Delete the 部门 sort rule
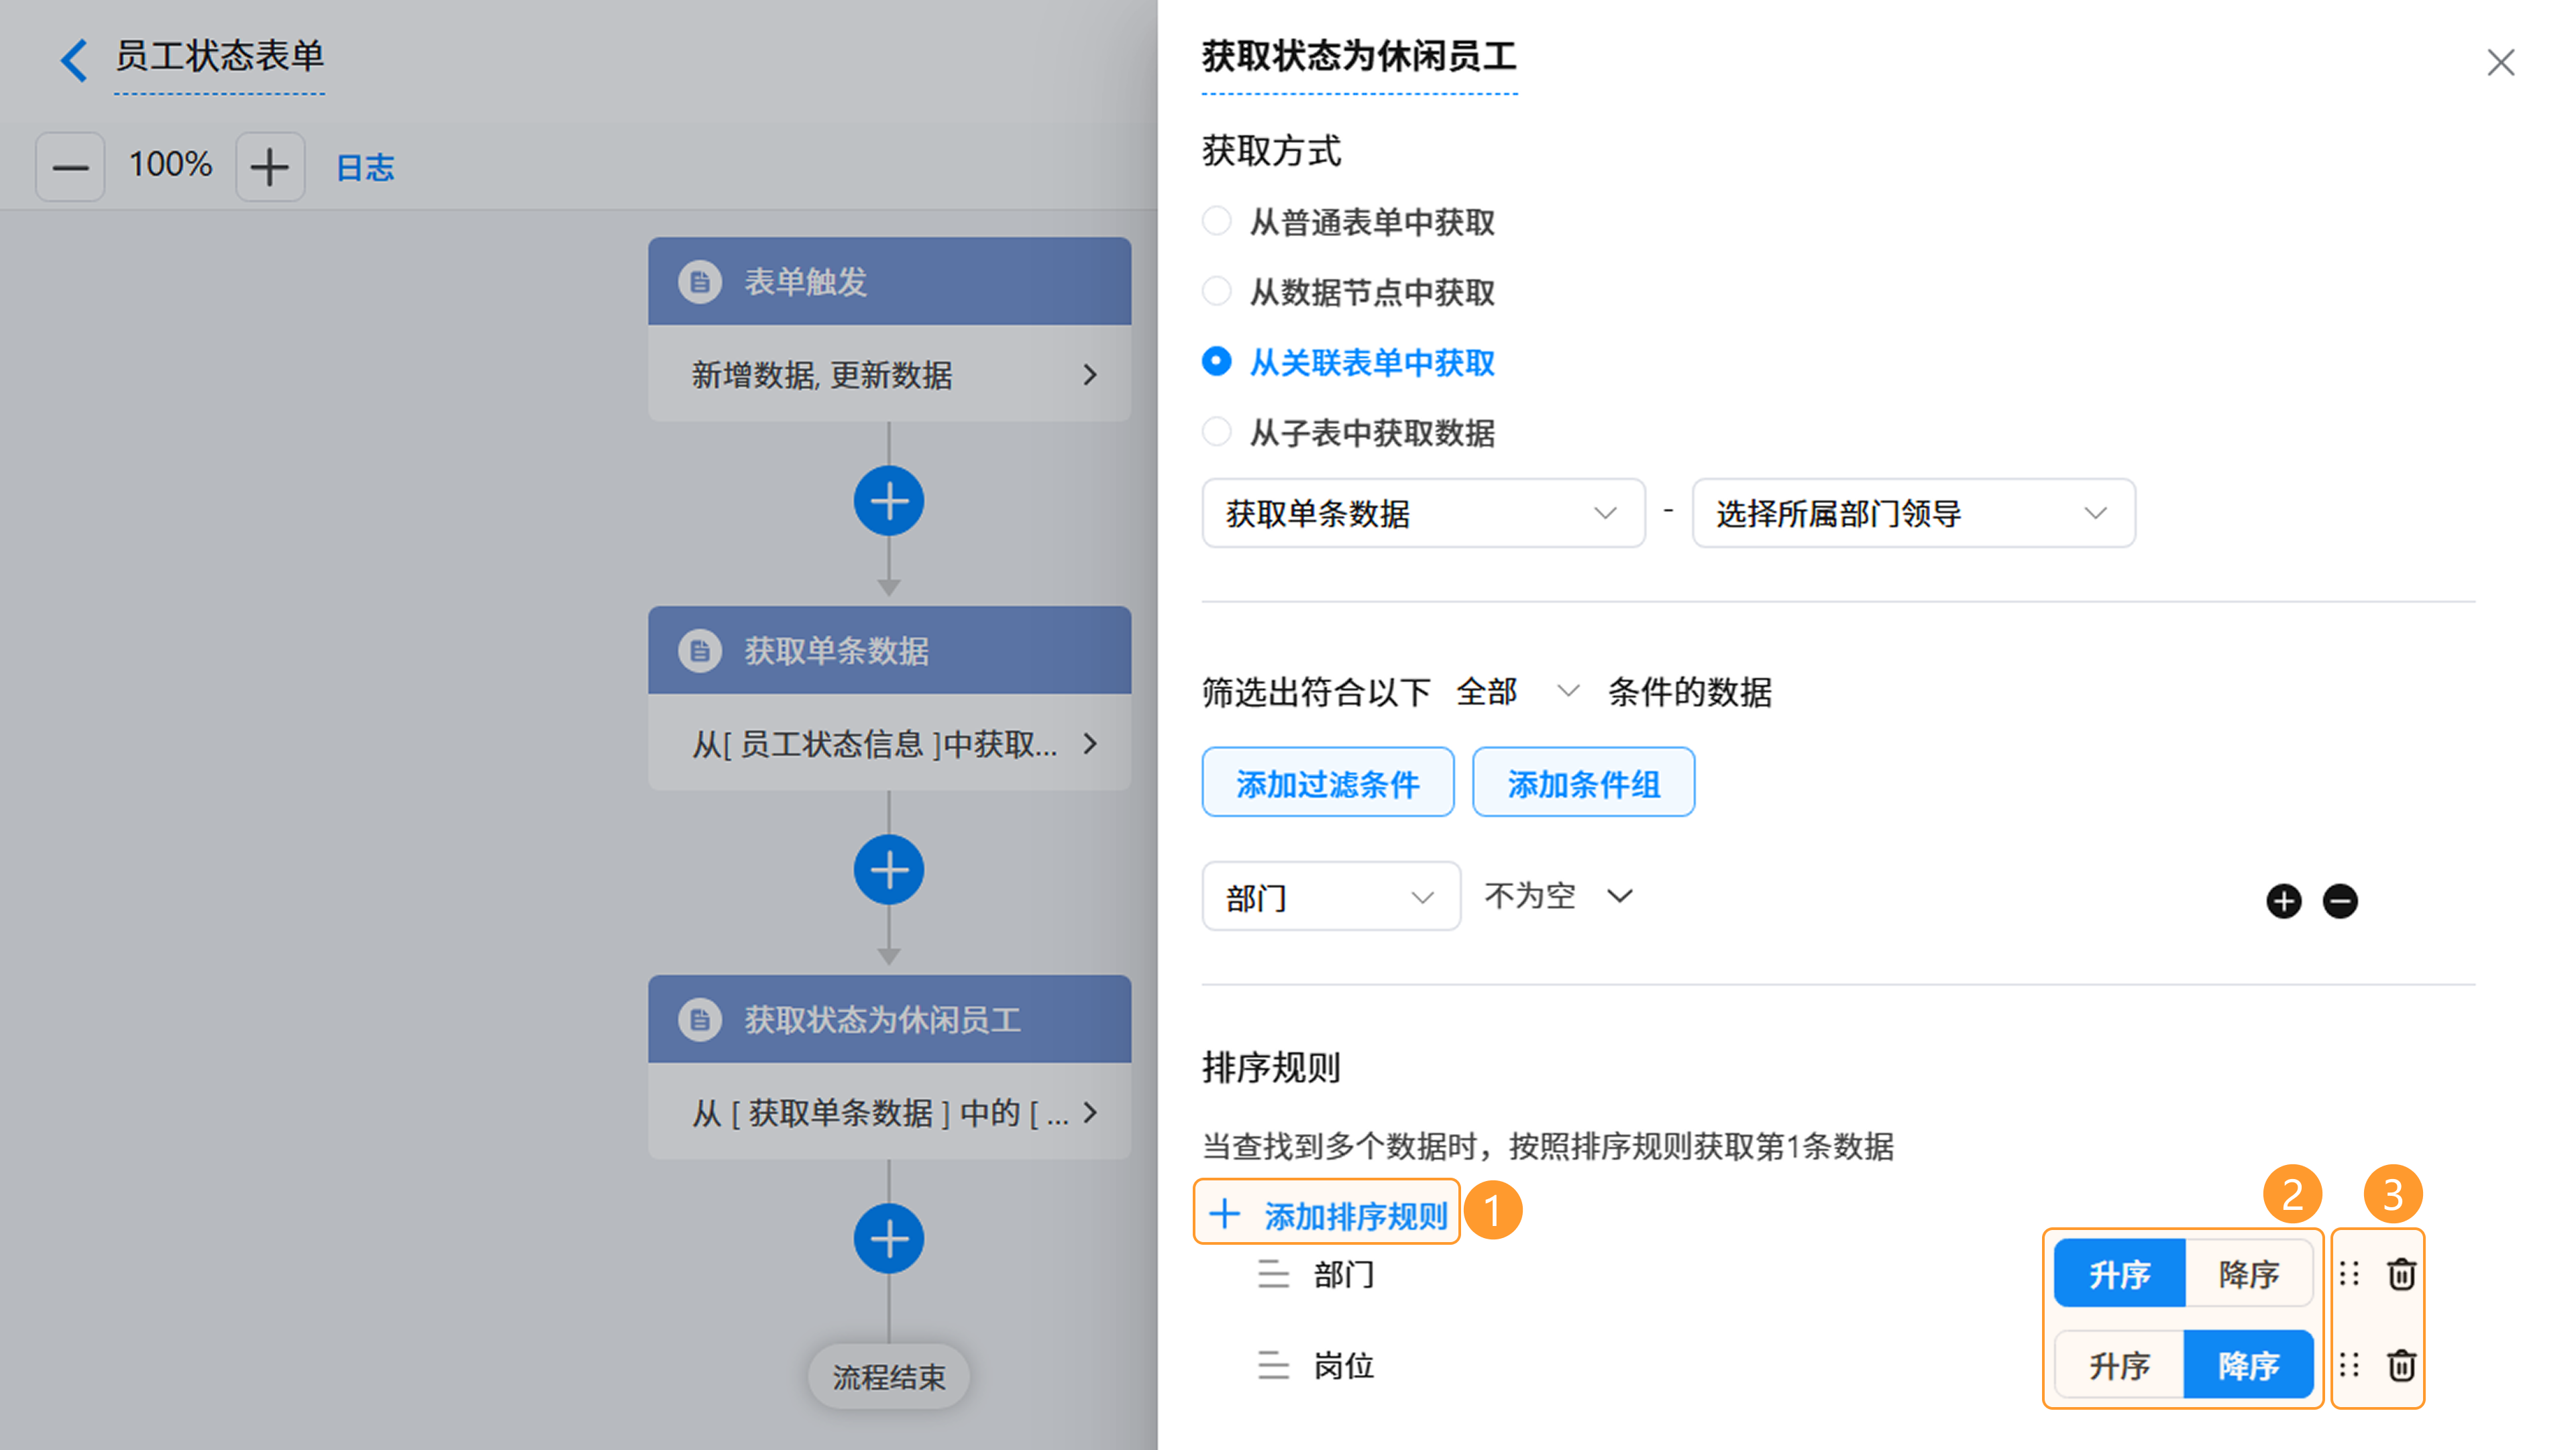 tap(2402, 1274)
